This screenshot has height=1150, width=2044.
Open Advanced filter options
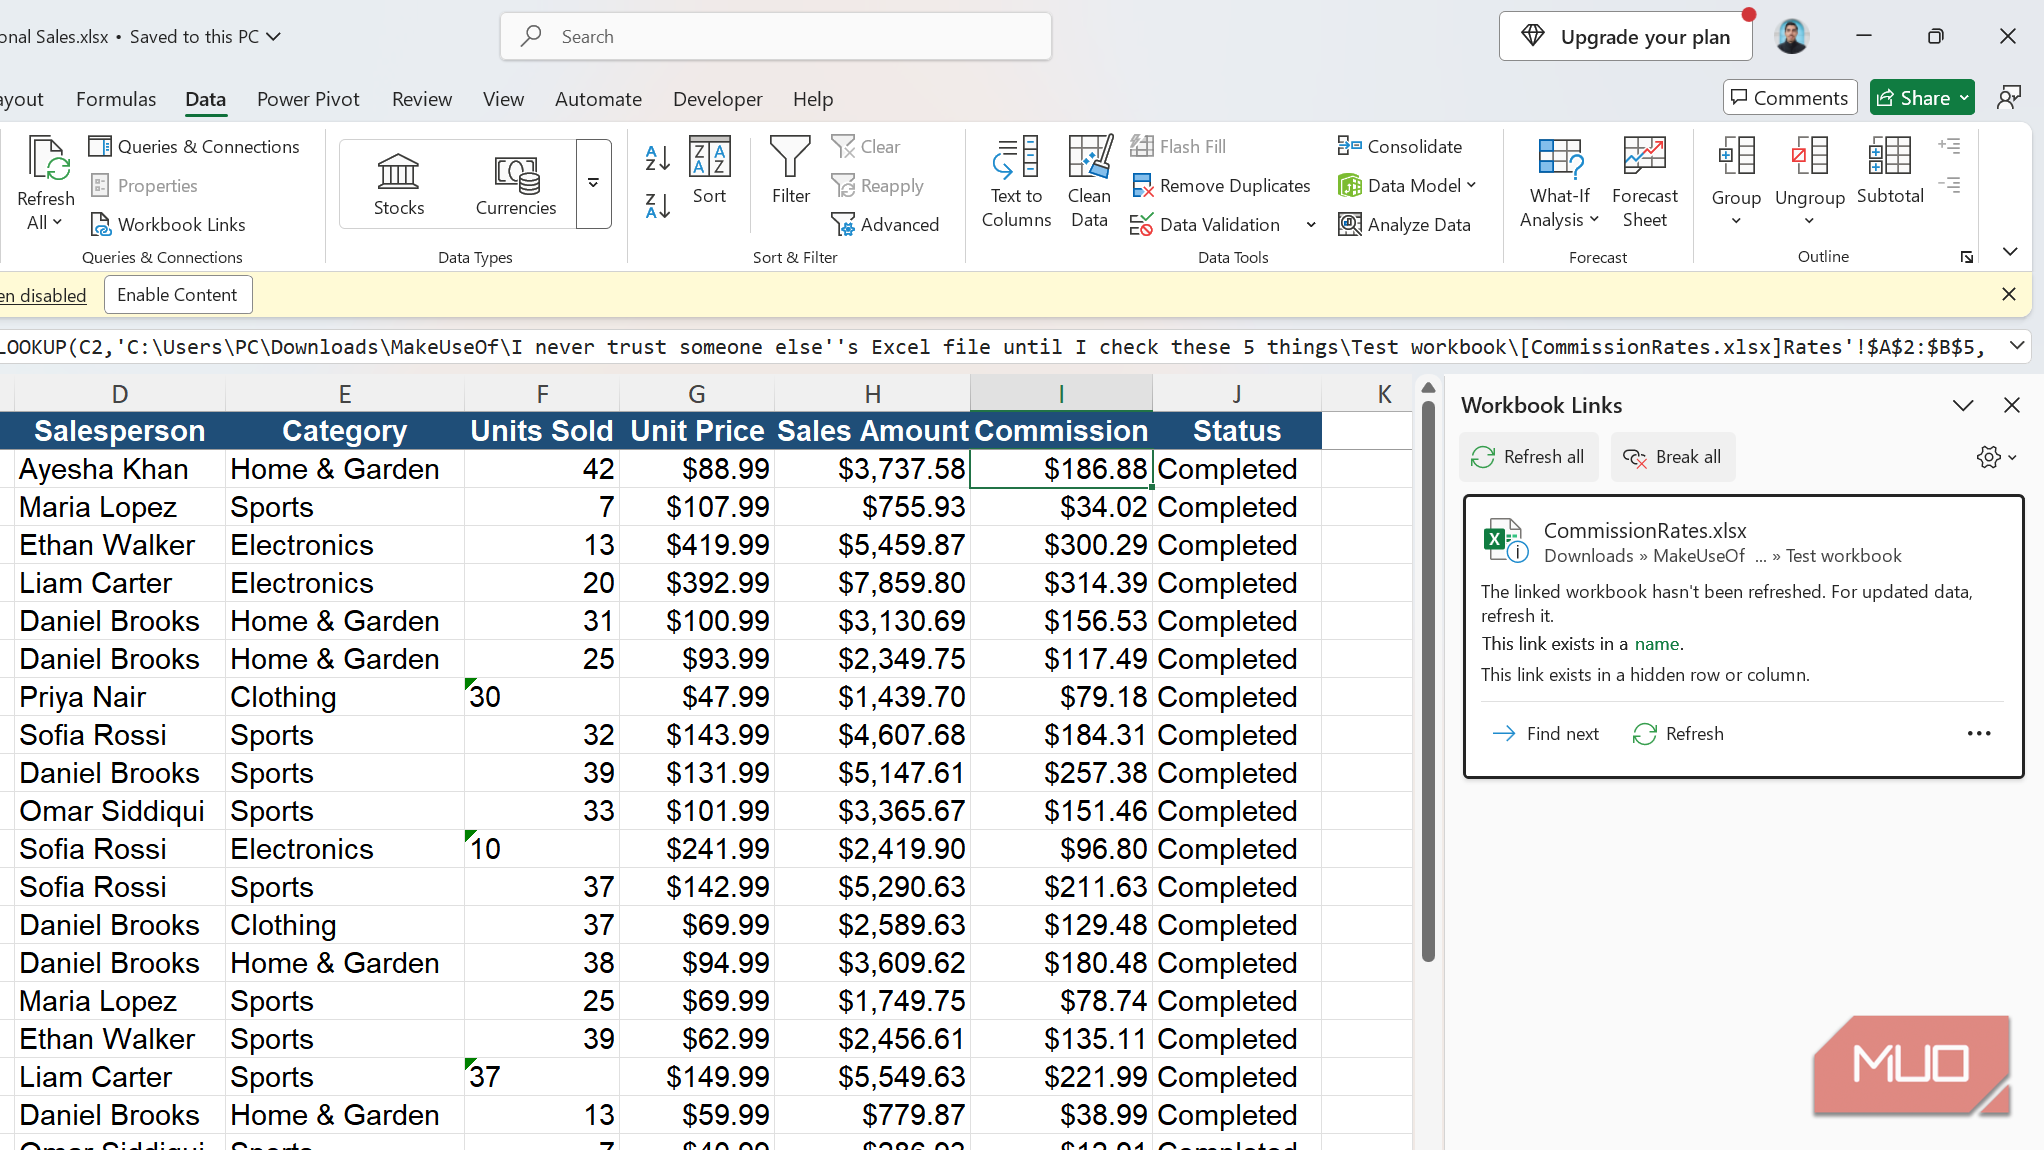pyautogui.click(x=885, y=225)
